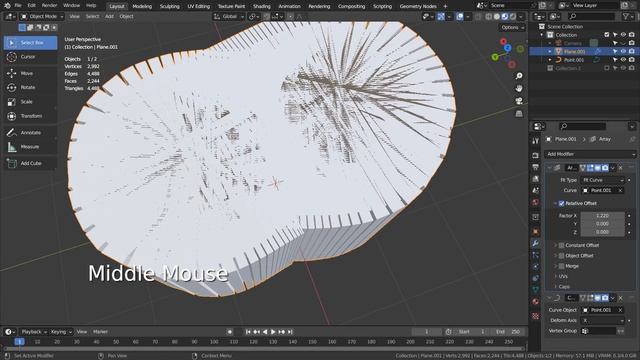Toggle Collection eye visibility
Screen dimensions: 640x360
623,35
